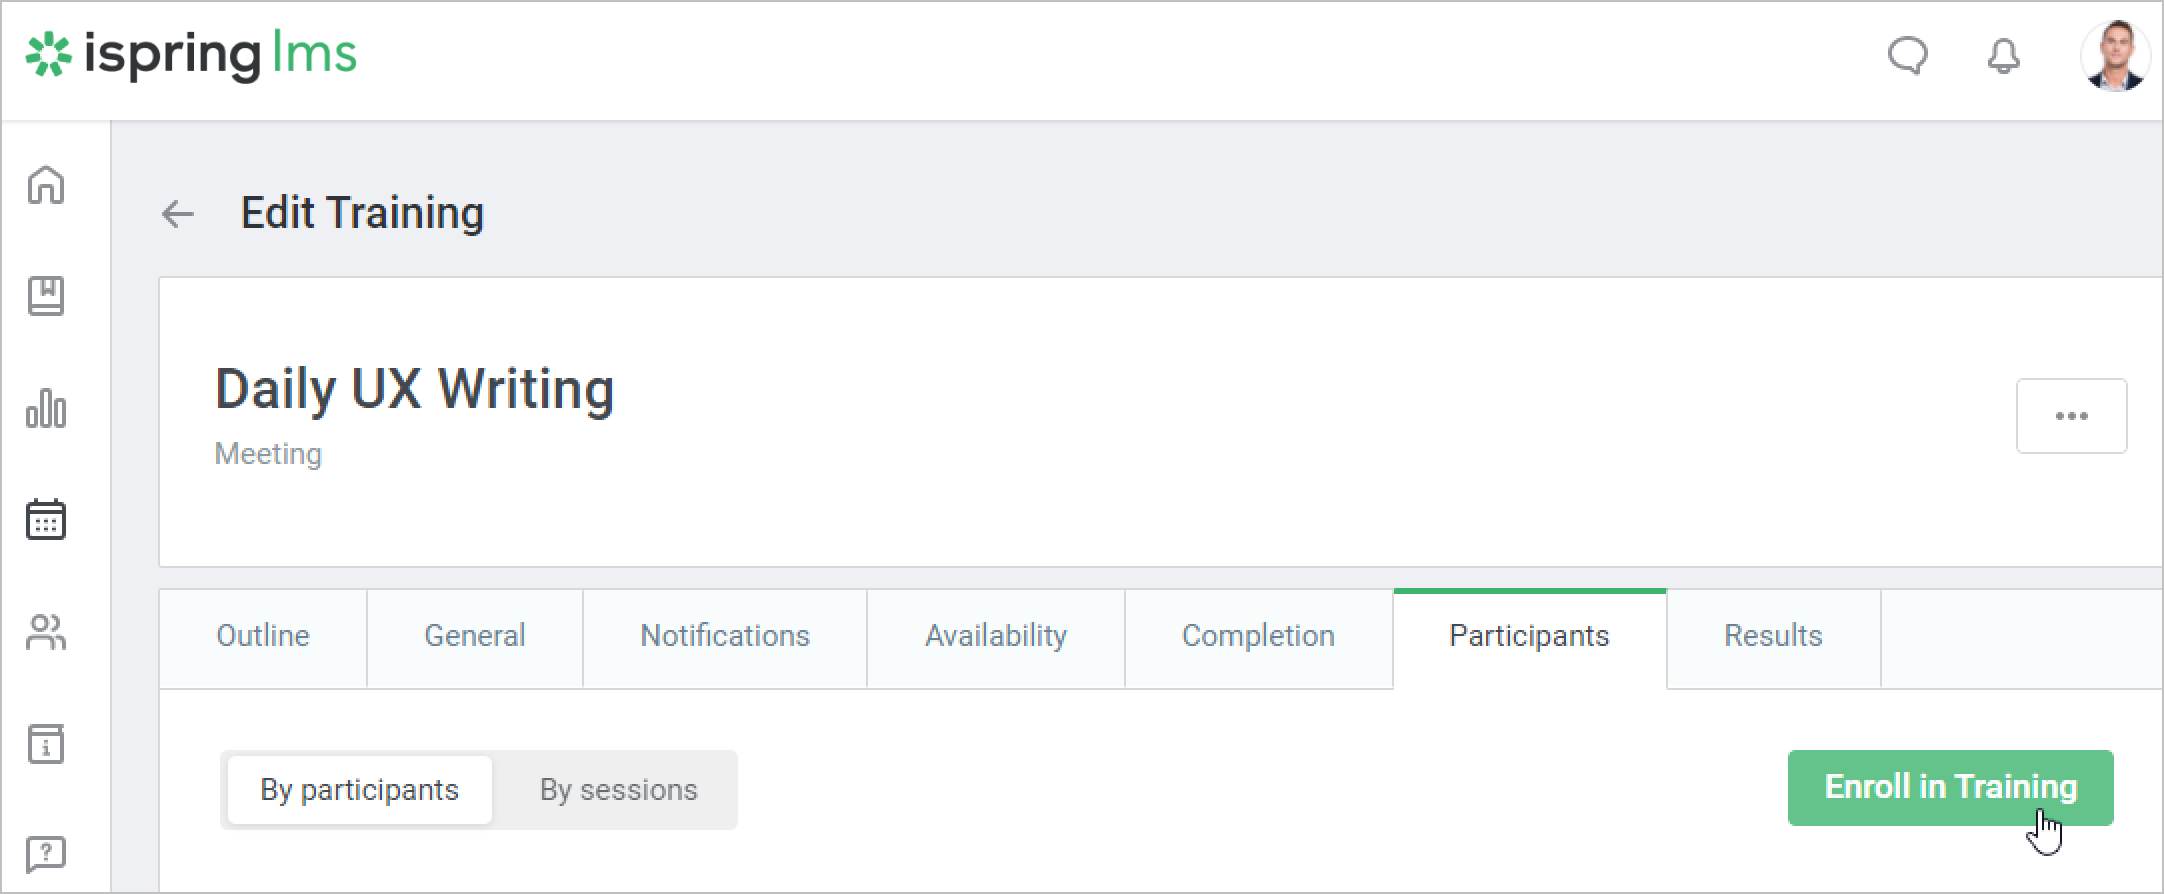2164x894 pixels.
Task: Open the chat messages icon
Action: pyautogui.click(x=1907, y=56)
